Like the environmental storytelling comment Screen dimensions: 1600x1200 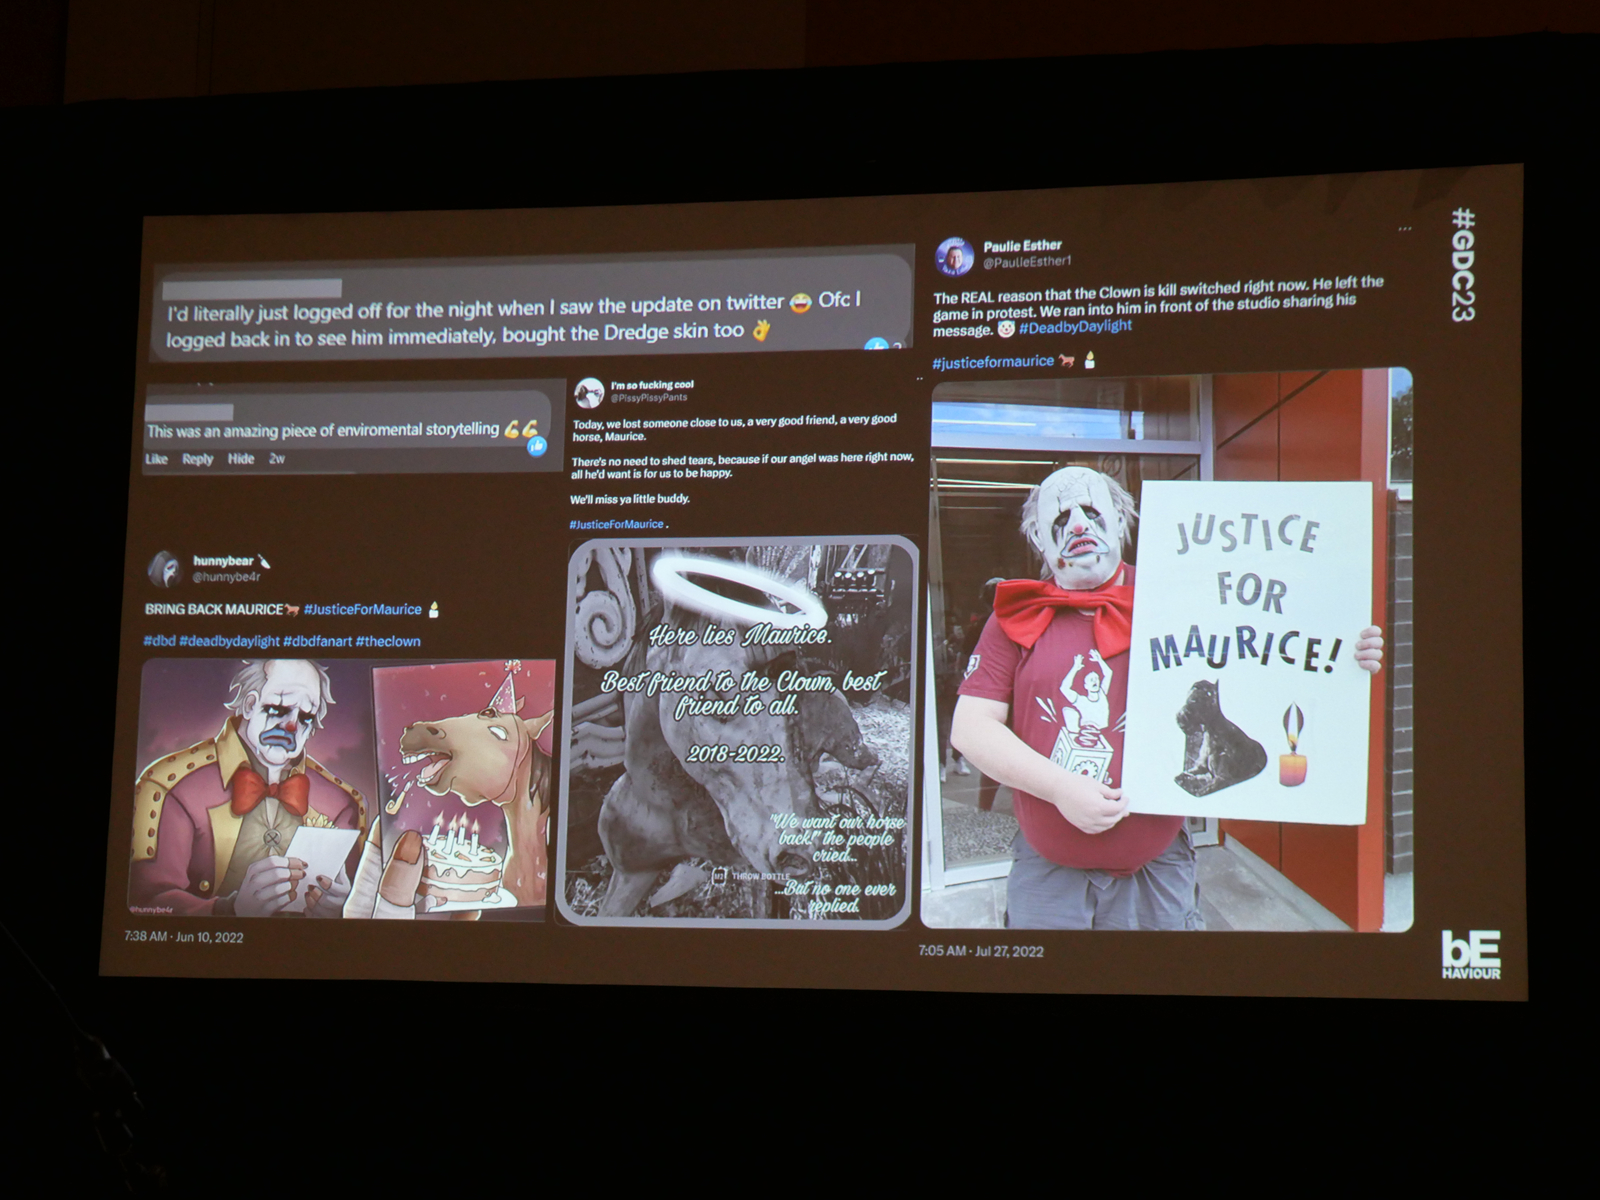[x=157, y=459]
